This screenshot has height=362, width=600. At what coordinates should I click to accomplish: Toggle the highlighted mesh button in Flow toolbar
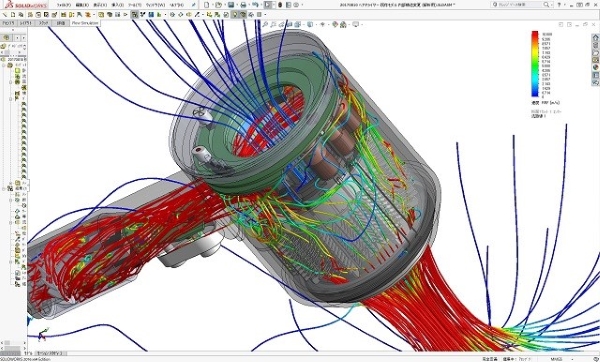click(x=243, y=15)
